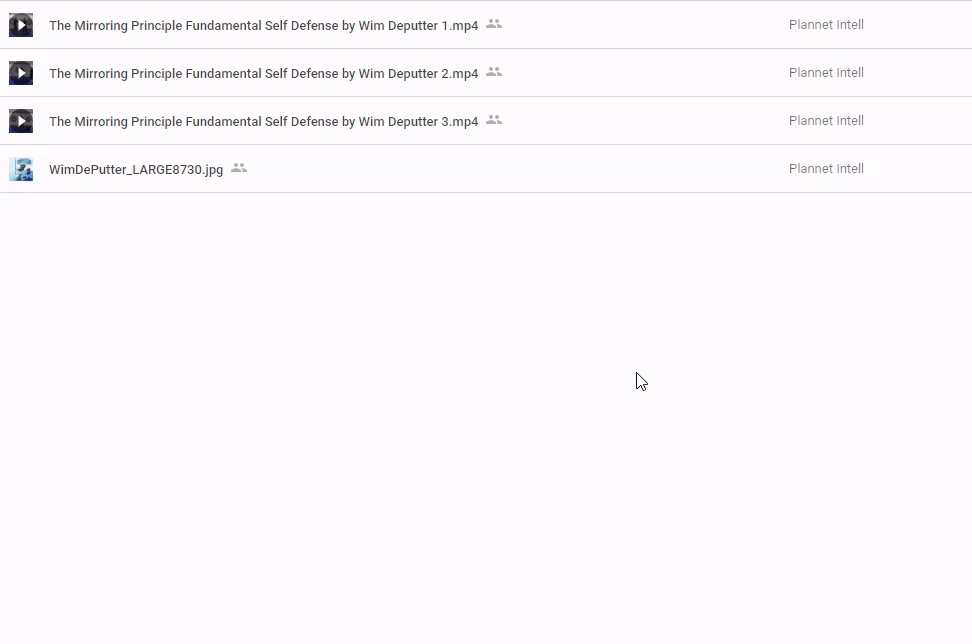Screen dimensions: 972x644
Task: Click owner Plannet Intell for WimDePutter_LARGE8730.jpg
Action: 826,169
